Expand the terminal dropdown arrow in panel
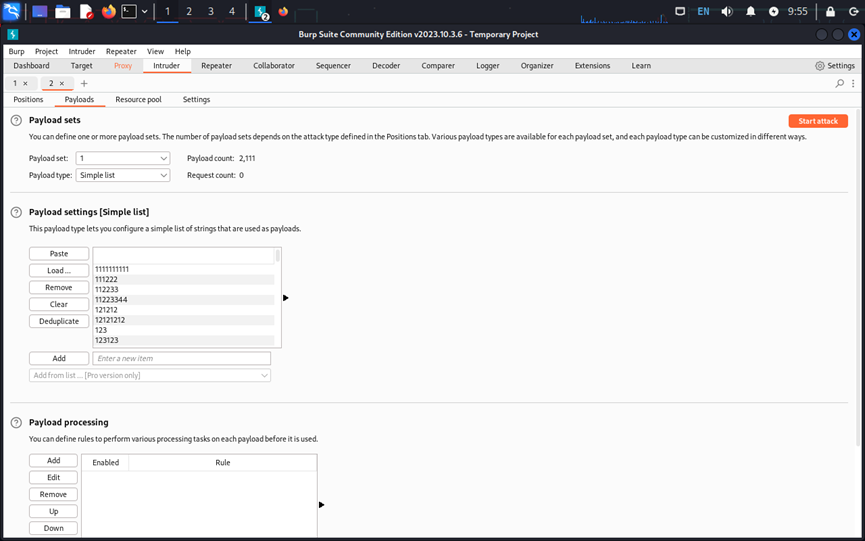865x541 pixels. tap(145, 11)
